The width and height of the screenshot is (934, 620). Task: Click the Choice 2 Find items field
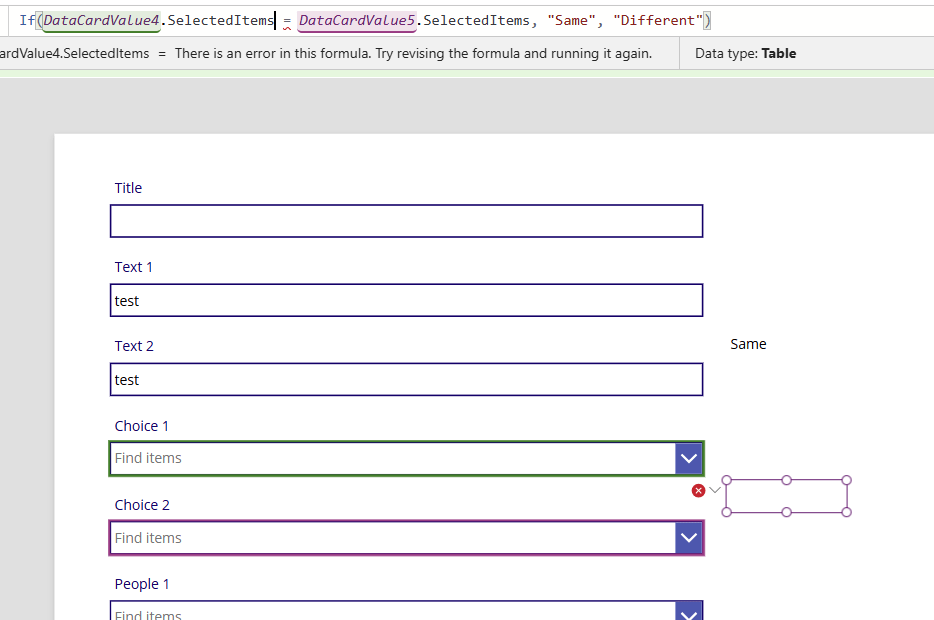point(393,538)
